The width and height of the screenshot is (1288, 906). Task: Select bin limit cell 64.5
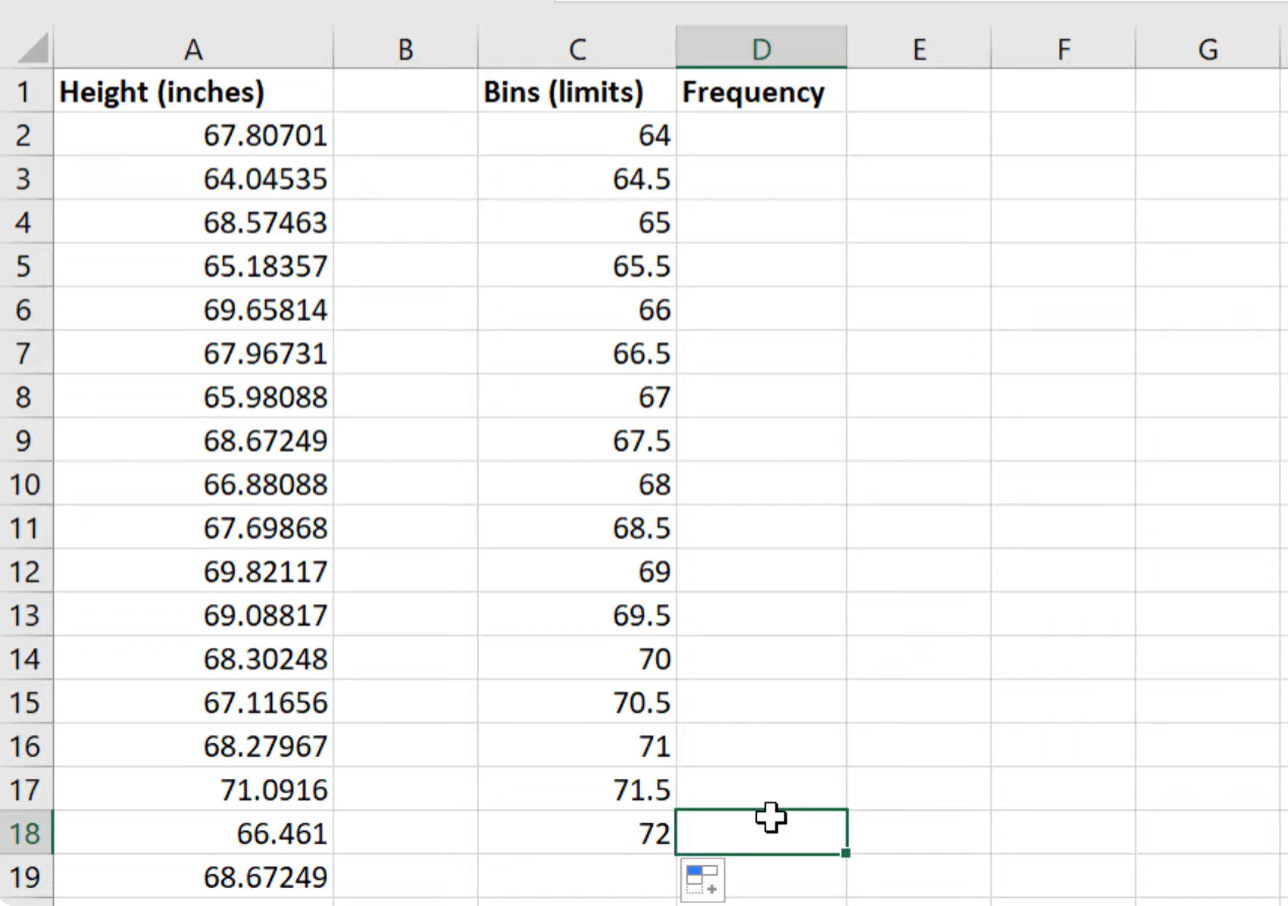(x=577, y=179)
